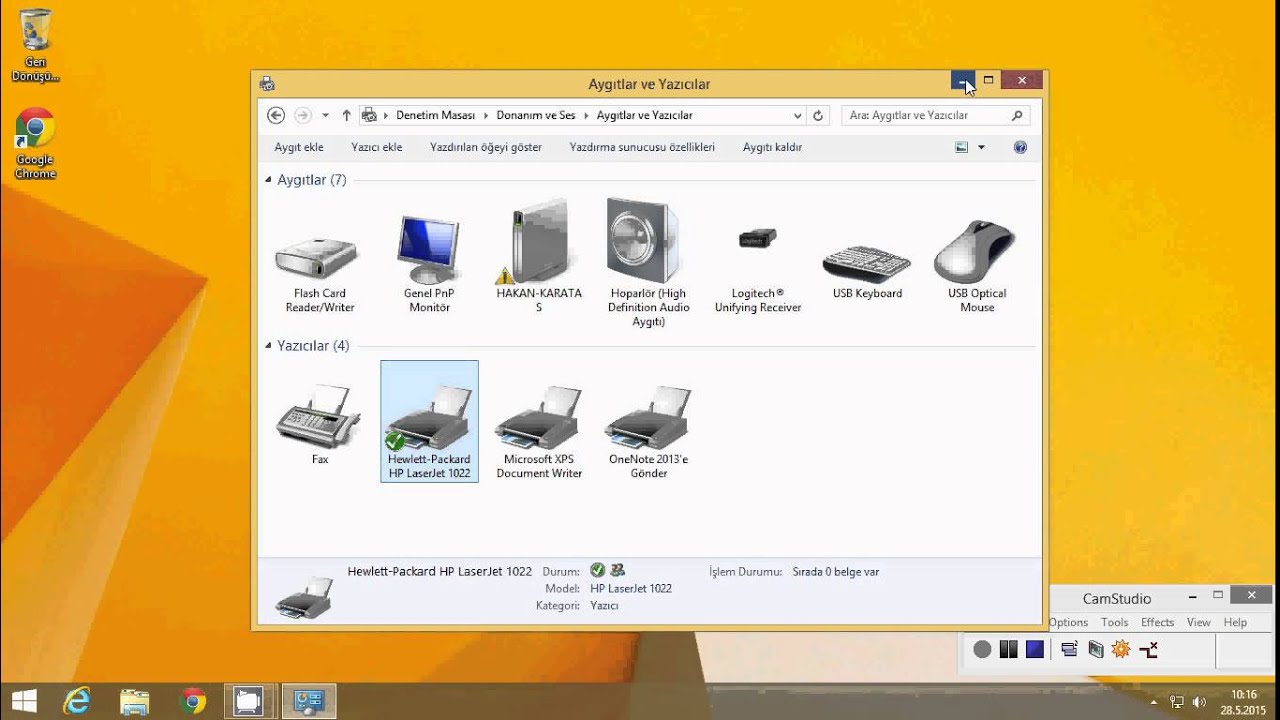Click the 'HP LaserJet 1022' model value
Viewport: 1280px width, 720px height.
coord(631,589)
